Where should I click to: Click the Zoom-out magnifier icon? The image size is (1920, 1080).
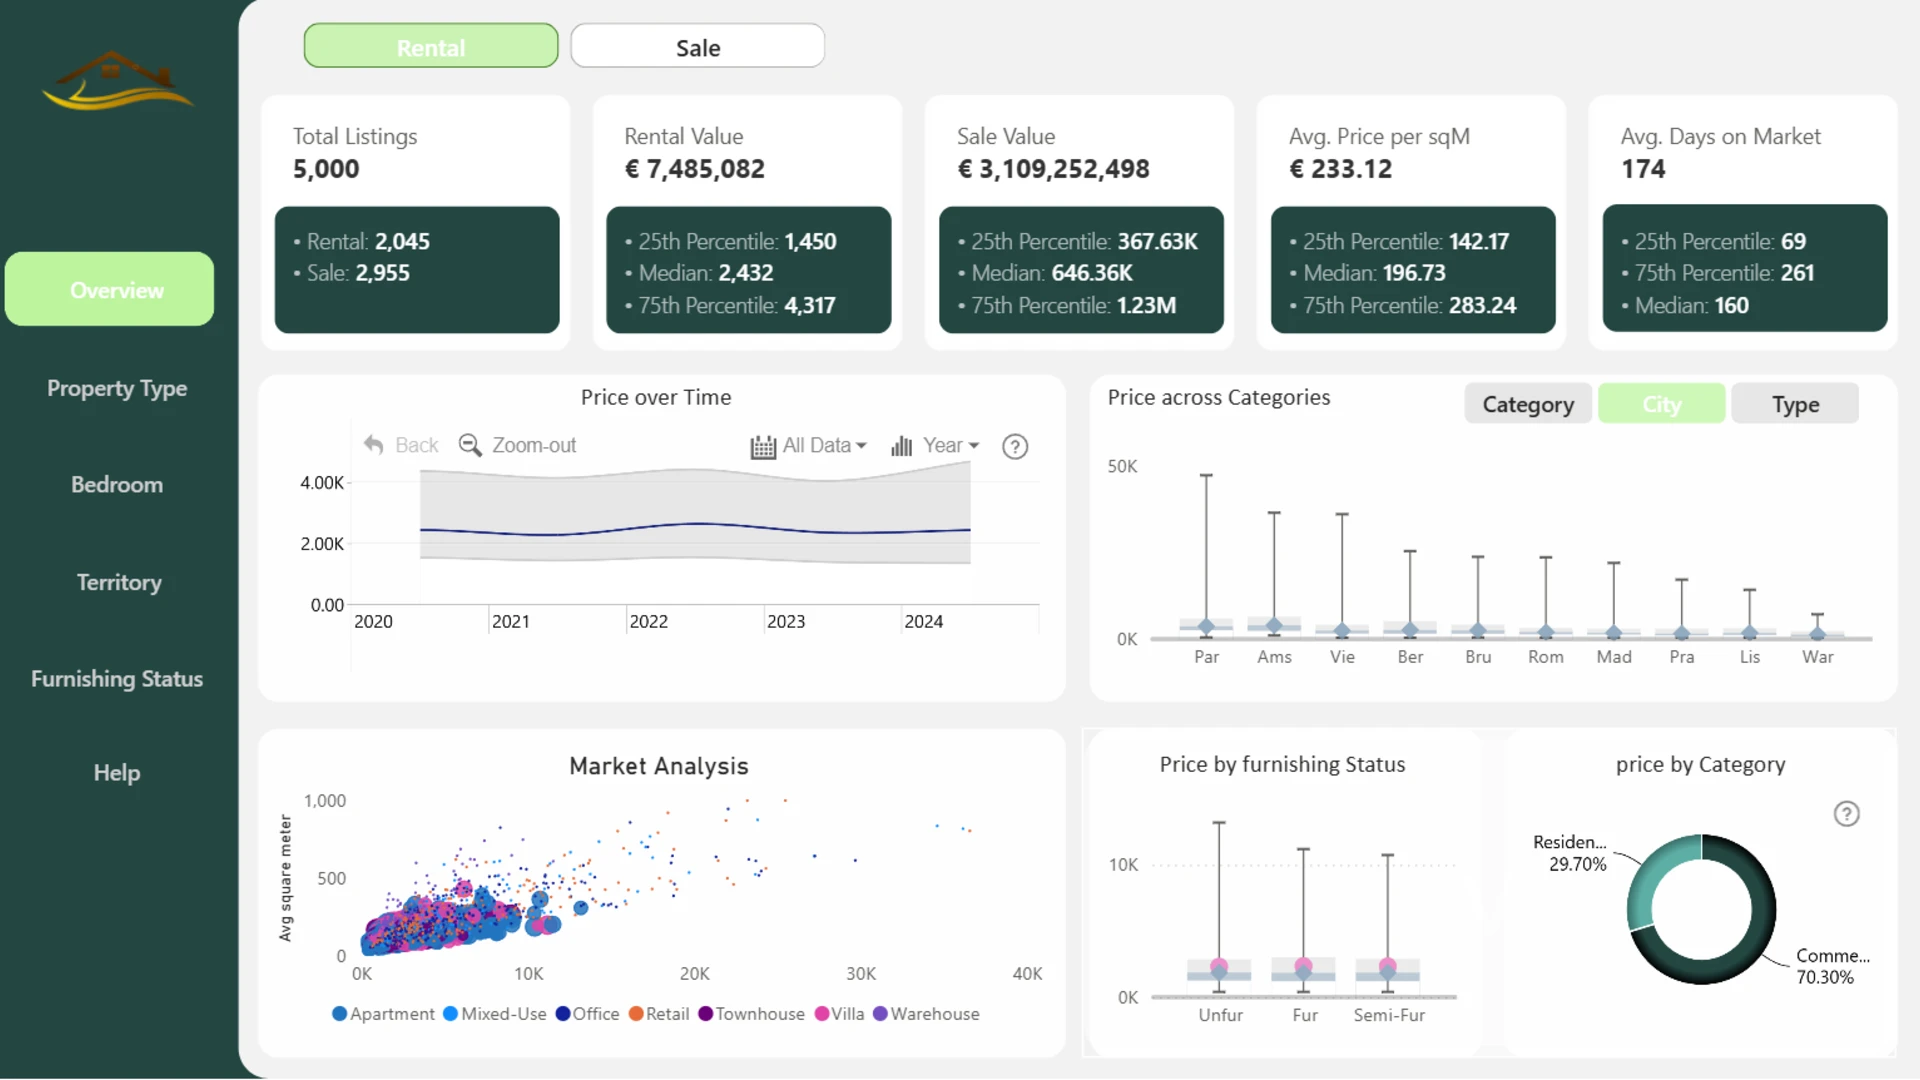click(469, 445)
